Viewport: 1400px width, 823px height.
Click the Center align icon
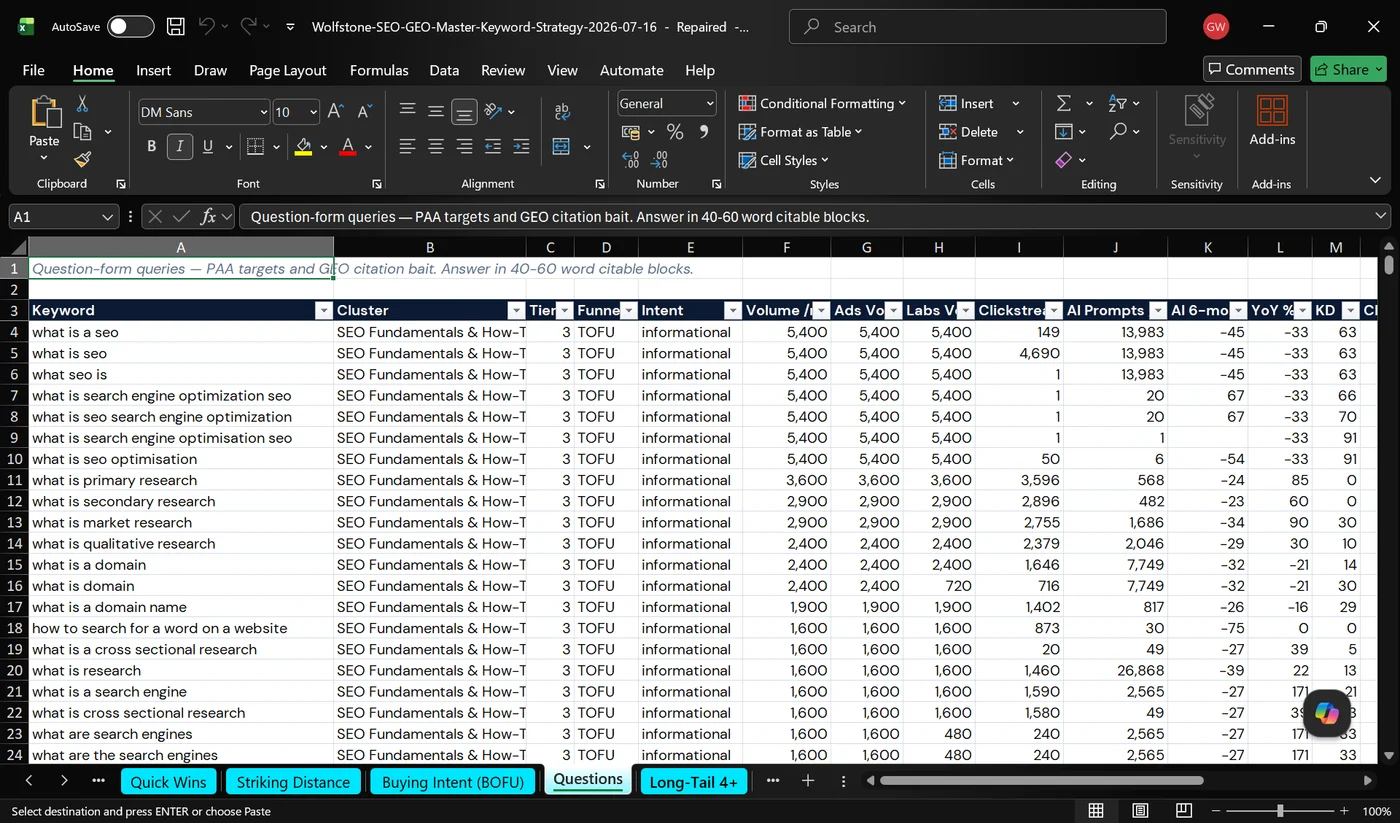tap(436, 146)
